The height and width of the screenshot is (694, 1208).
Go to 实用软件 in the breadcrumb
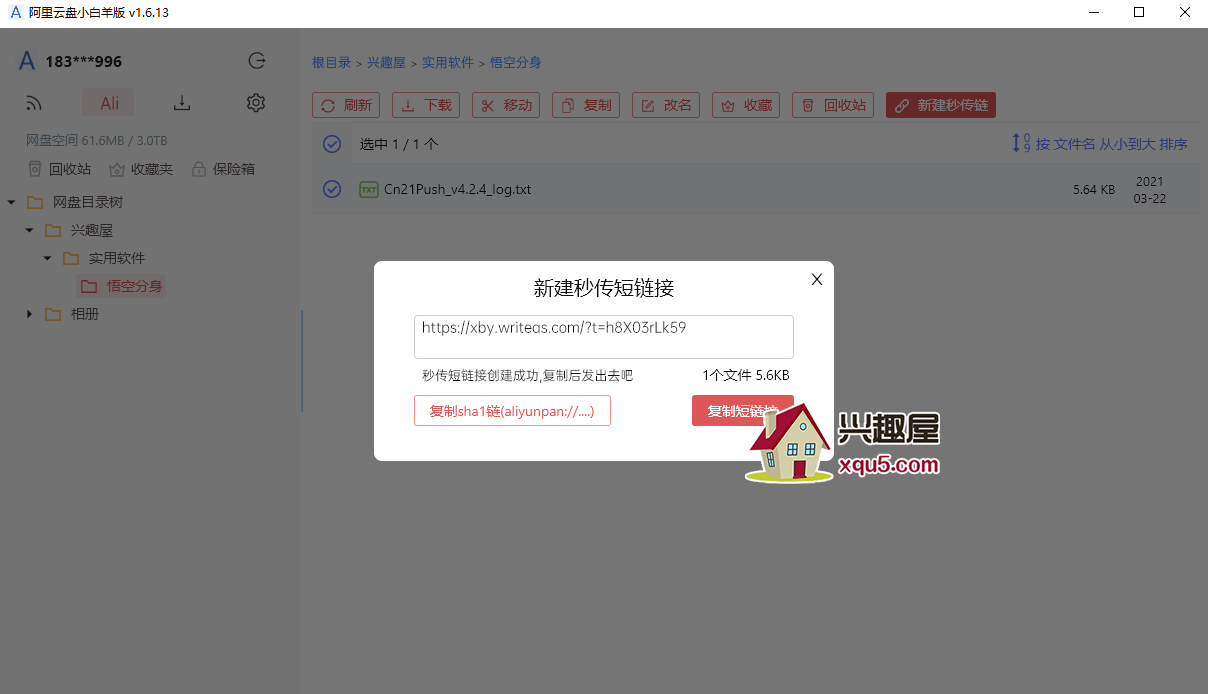(x=447, y=62)
